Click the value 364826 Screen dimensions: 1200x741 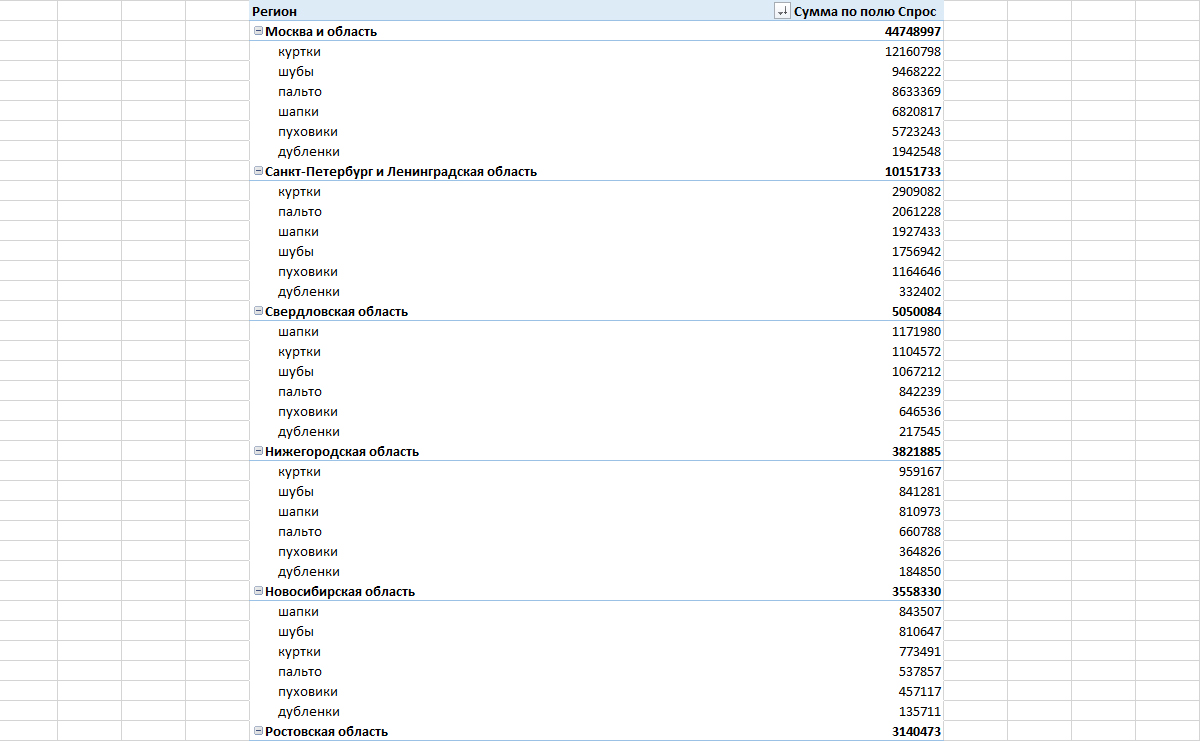tap(920, 551)
